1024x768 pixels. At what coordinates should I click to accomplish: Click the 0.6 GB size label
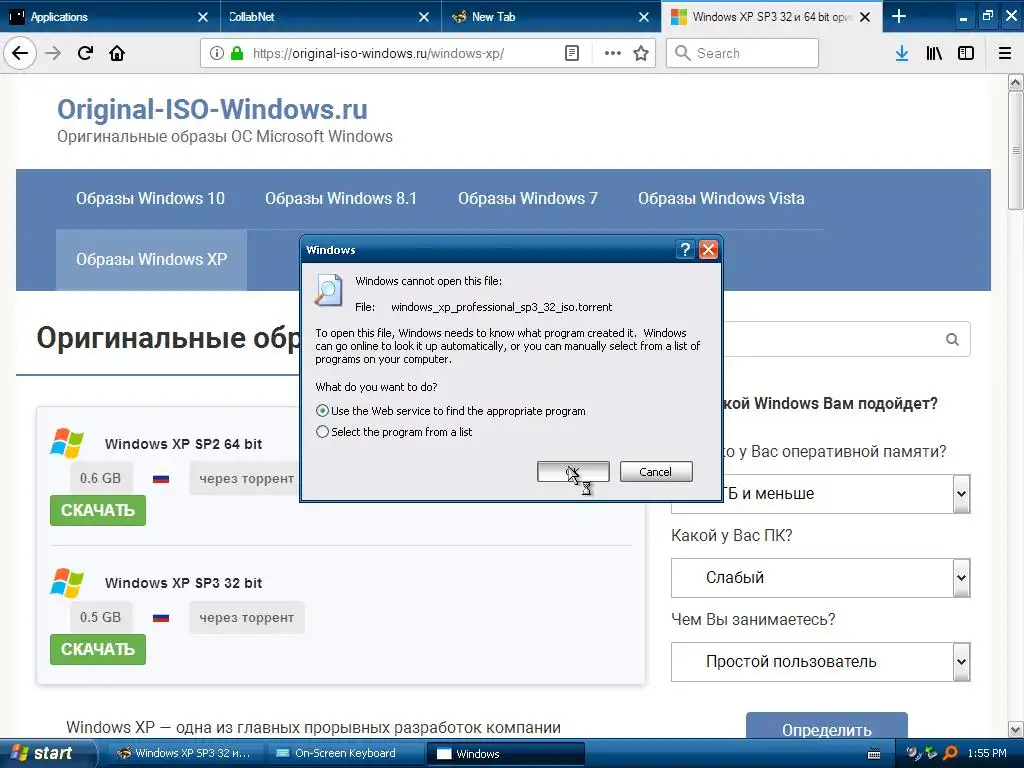coord(101,479)
